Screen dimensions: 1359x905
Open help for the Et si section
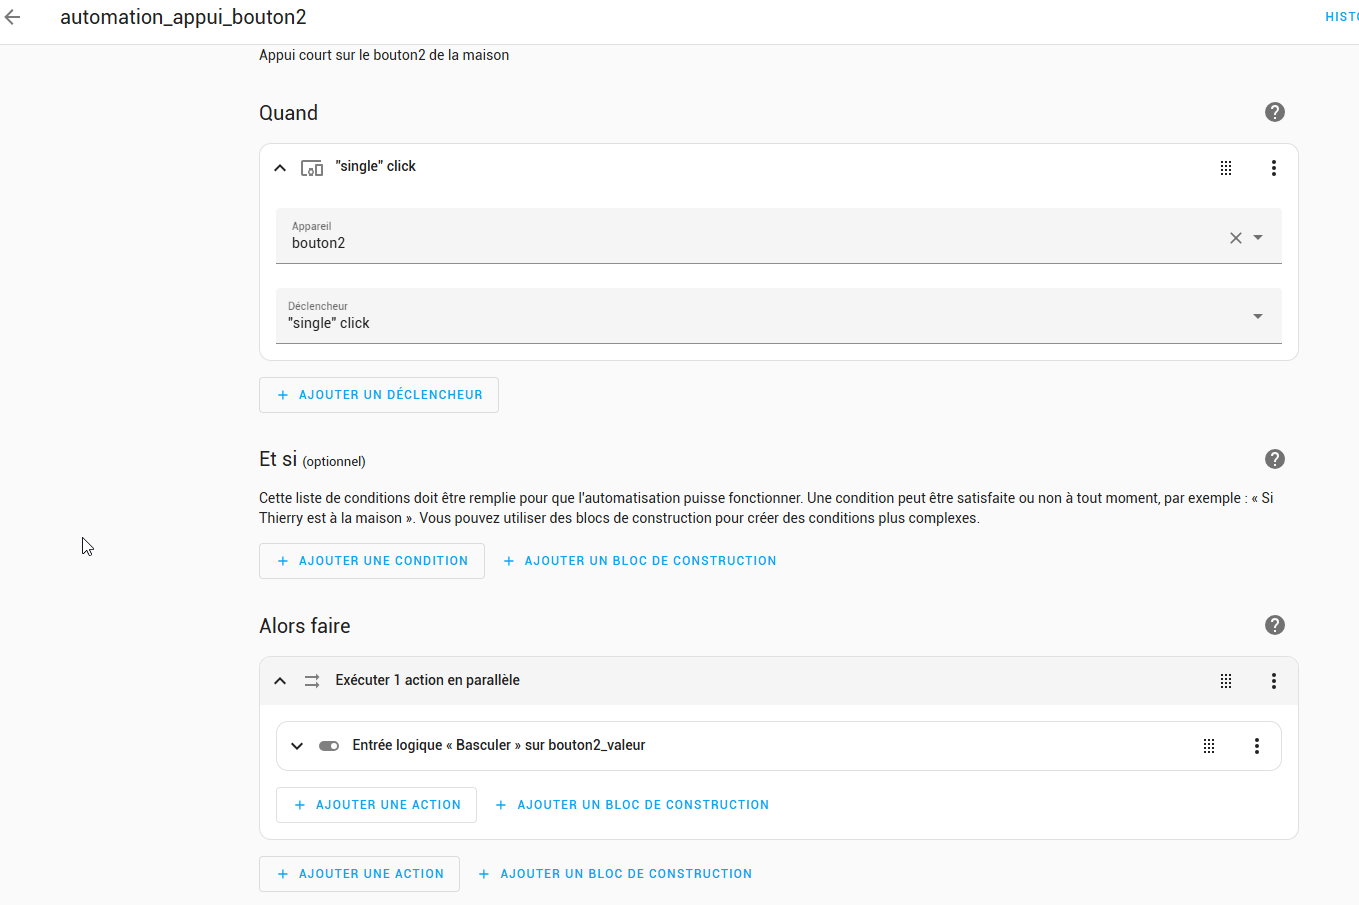click(1274, 459)
